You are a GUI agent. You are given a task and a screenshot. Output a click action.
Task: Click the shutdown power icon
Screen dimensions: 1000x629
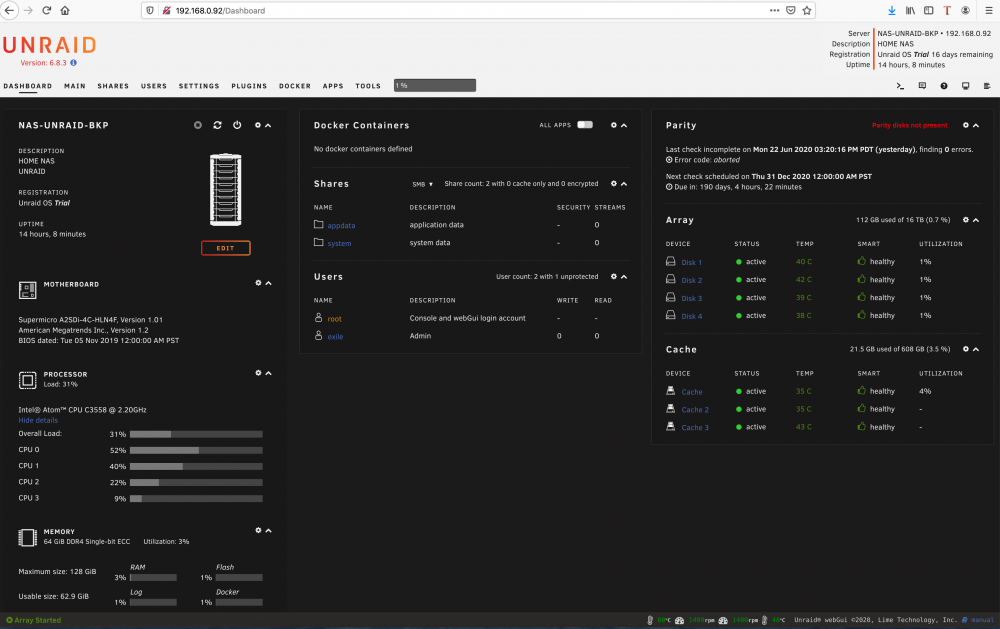[237, 125]
